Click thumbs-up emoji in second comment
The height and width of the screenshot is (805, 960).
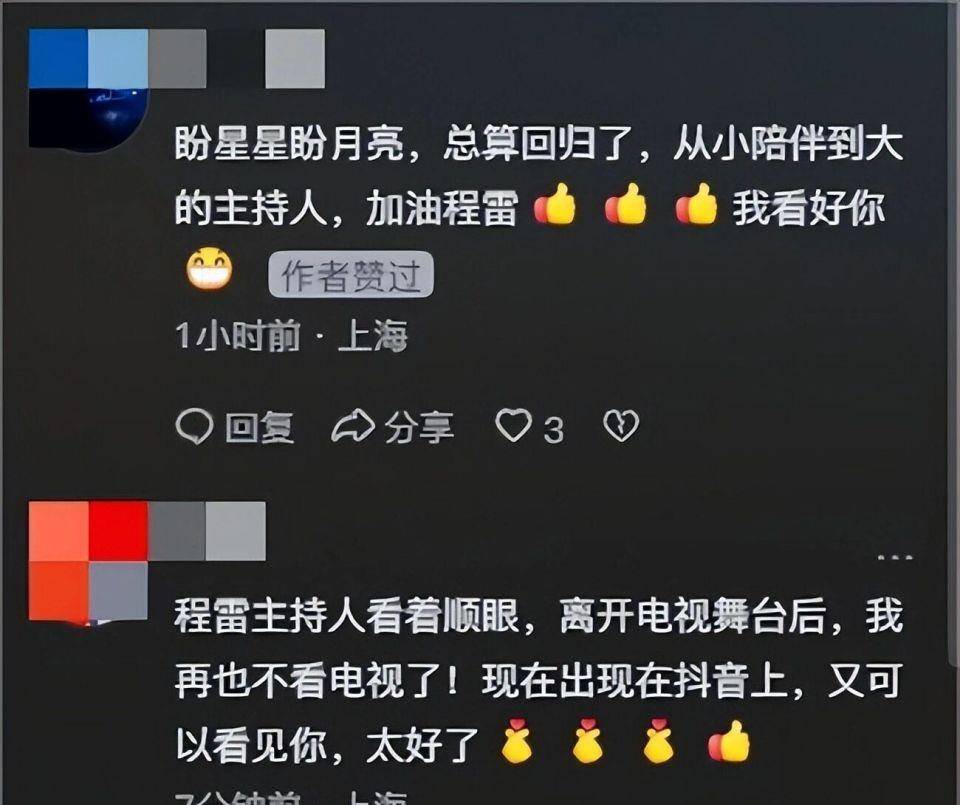[729, 741]
